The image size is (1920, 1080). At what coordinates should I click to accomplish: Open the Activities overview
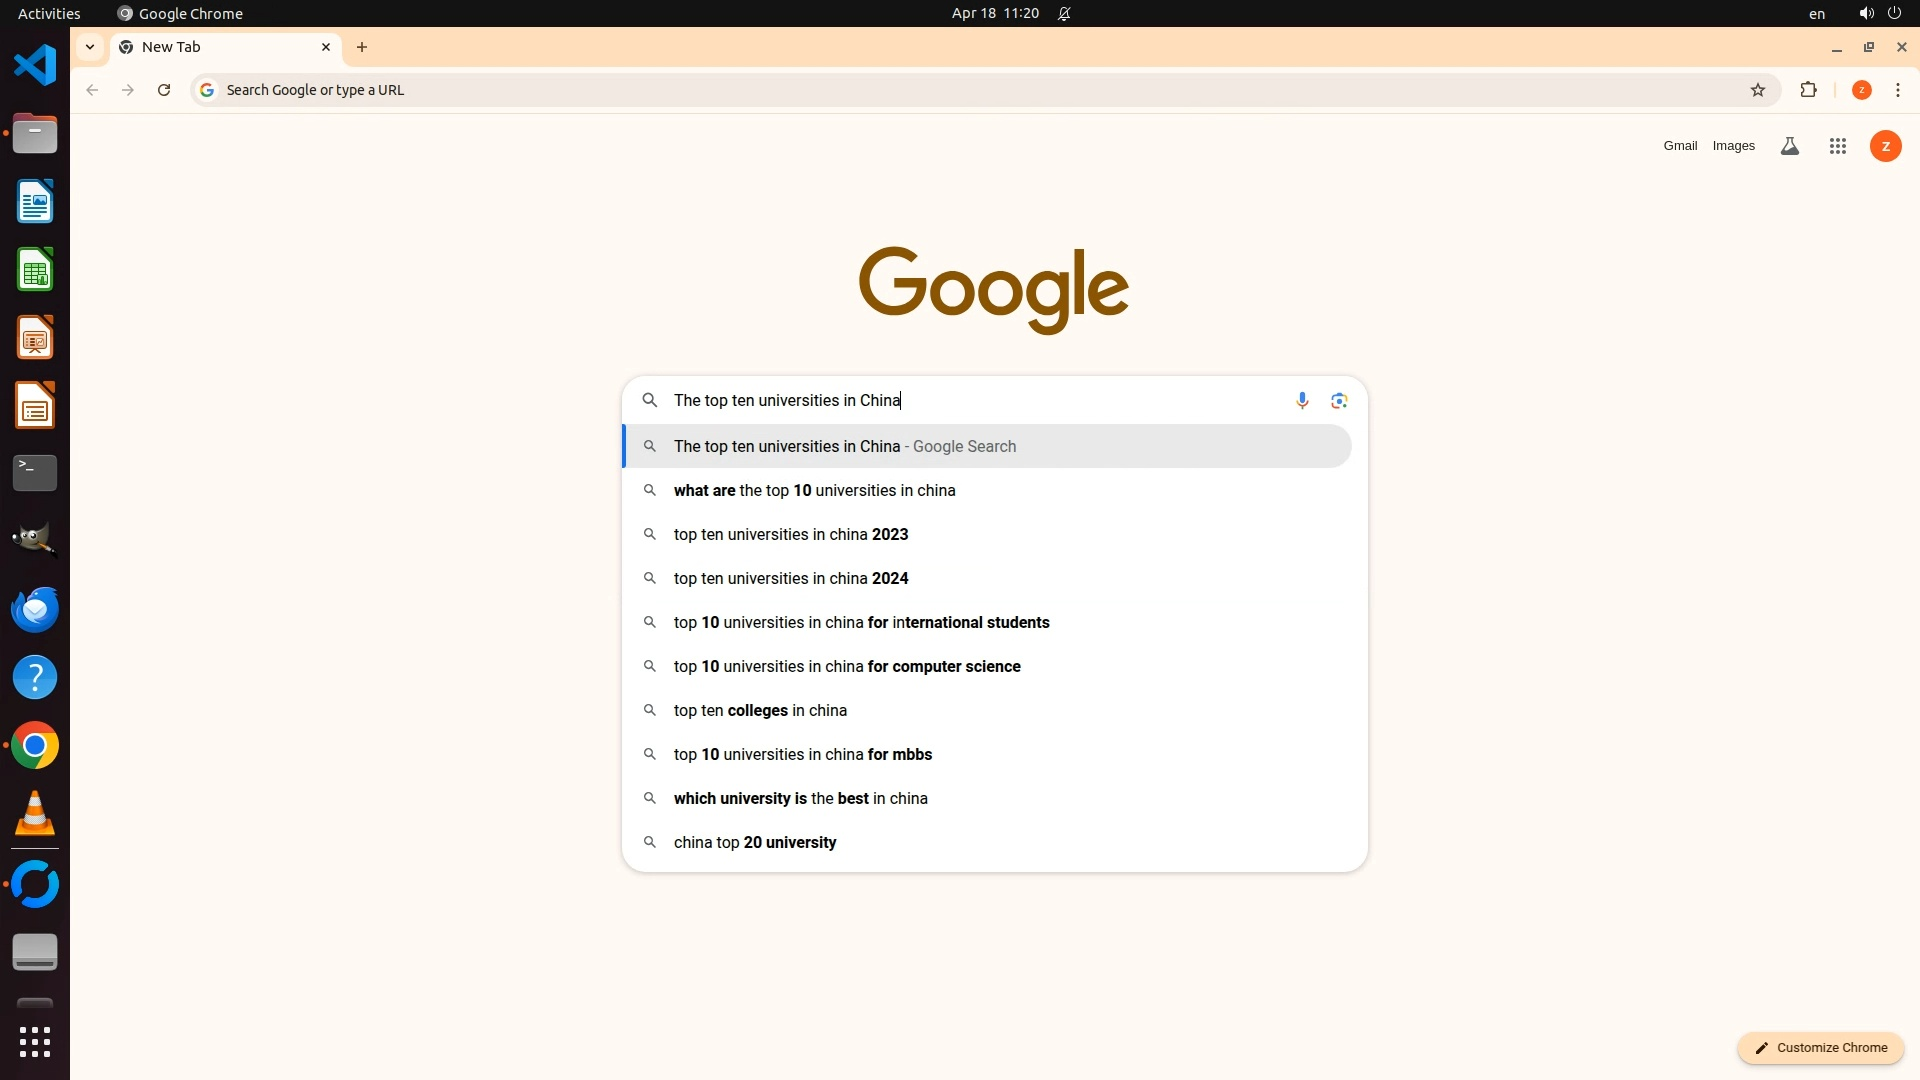(49, 13)
